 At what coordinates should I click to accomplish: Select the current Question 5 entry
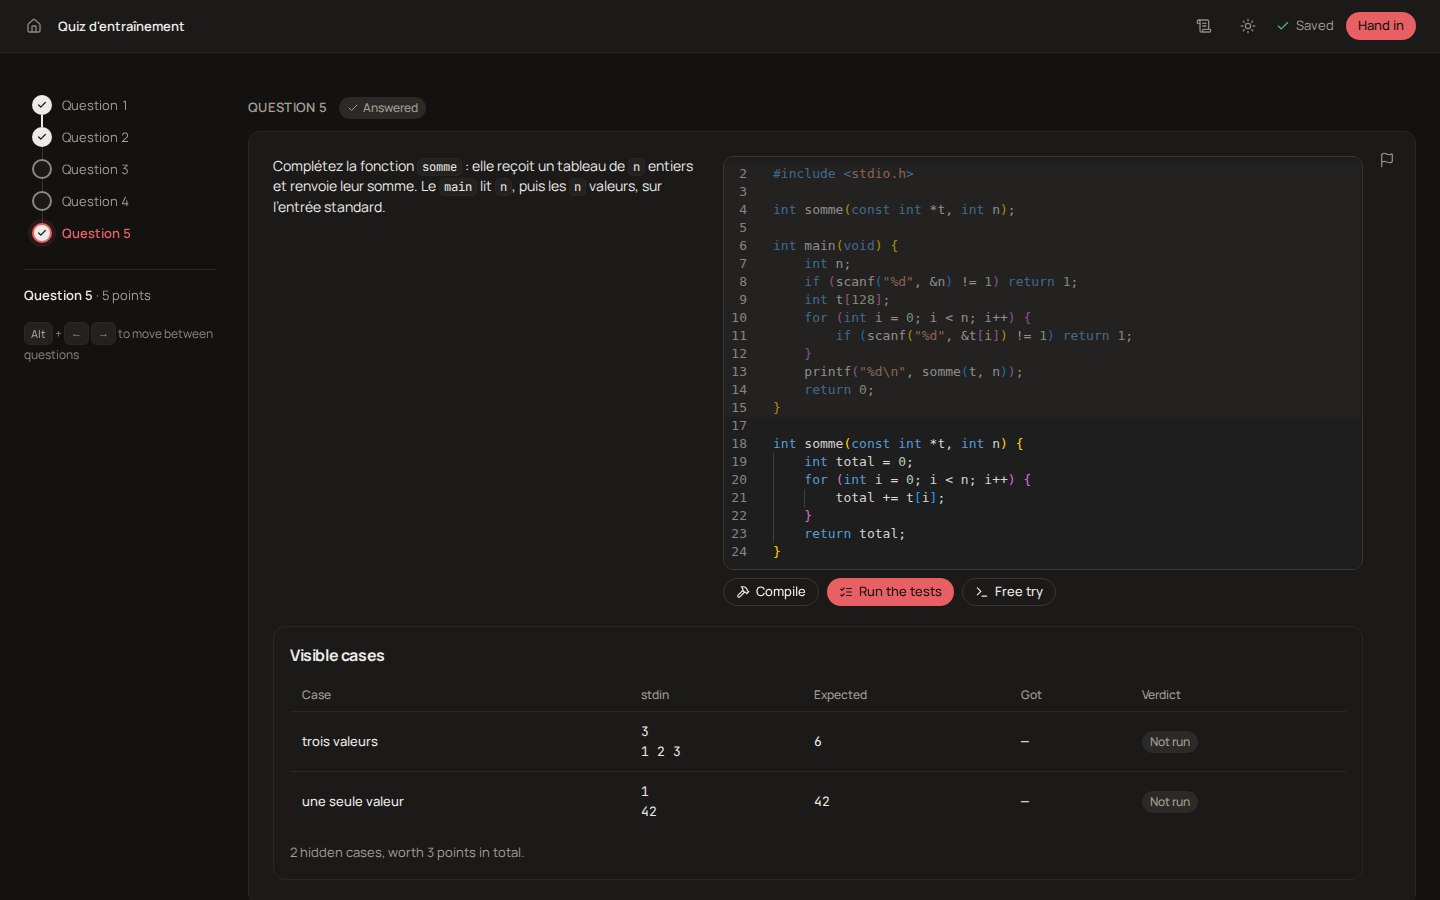point(81,233)
